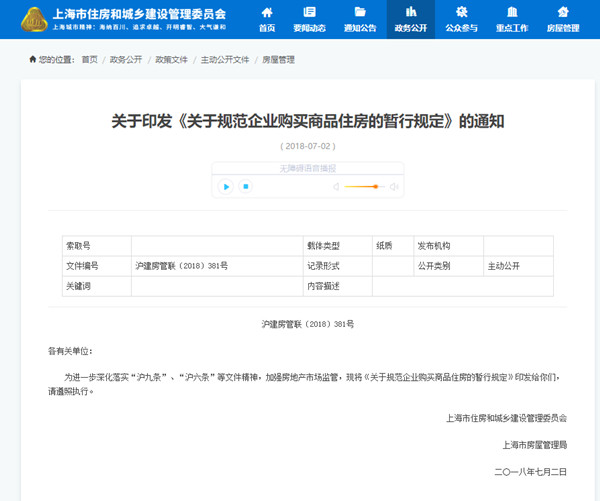
Task: Select the 重点工作 menu label
Action: [512, 28]
